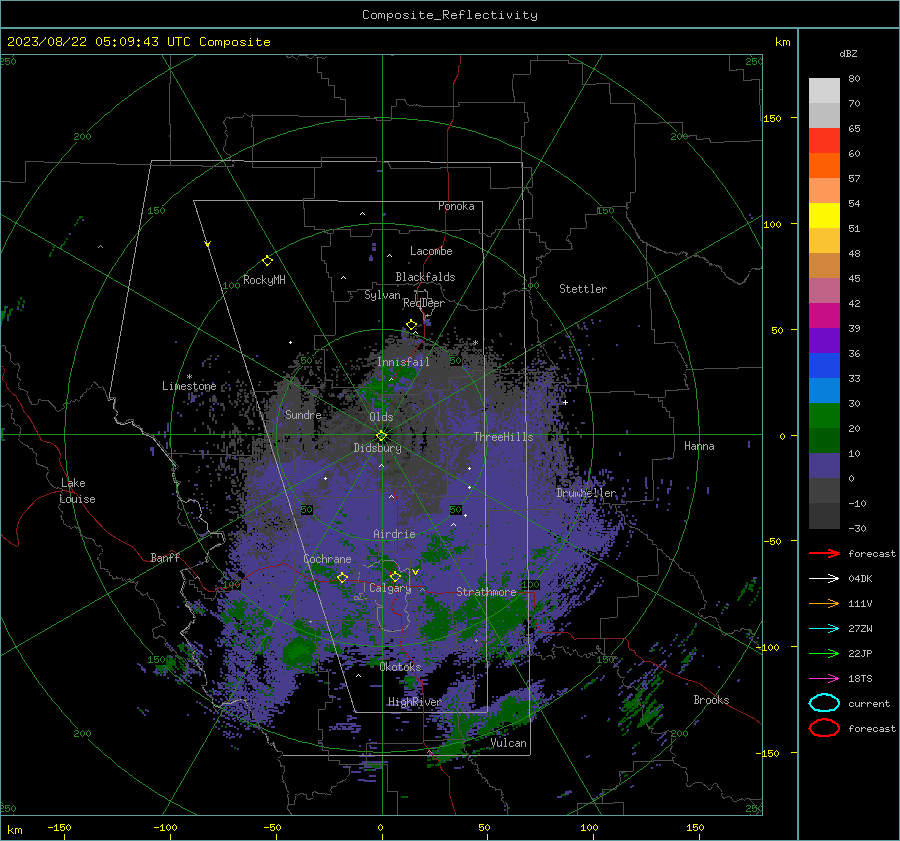Select the gray 70-65 dBZ swatch
The height and width of the screenshot is (841, 900).
pos(824,115)
